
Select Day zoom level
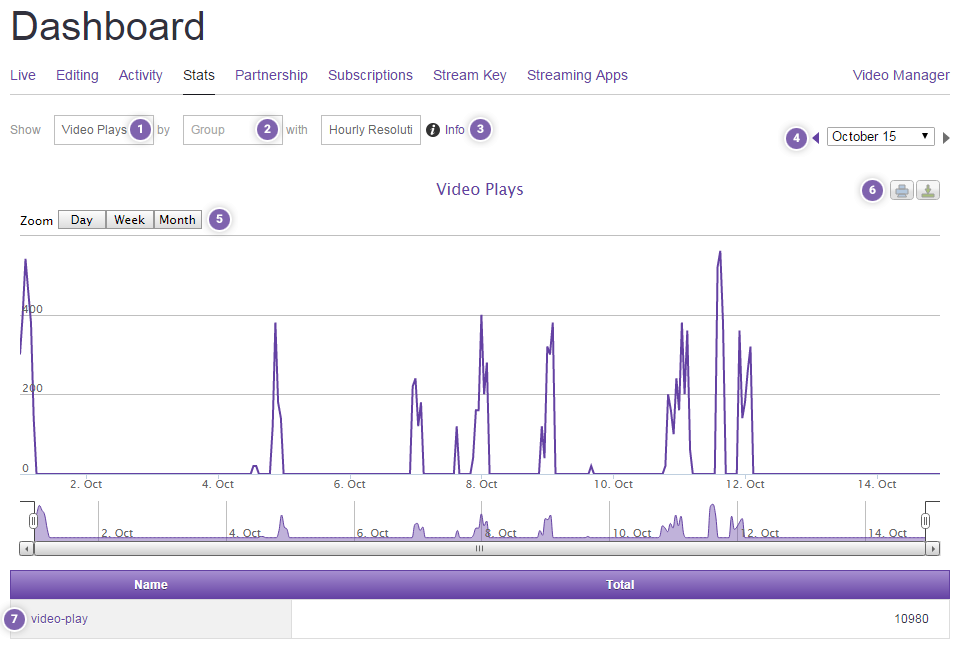[x=81, y=219]
